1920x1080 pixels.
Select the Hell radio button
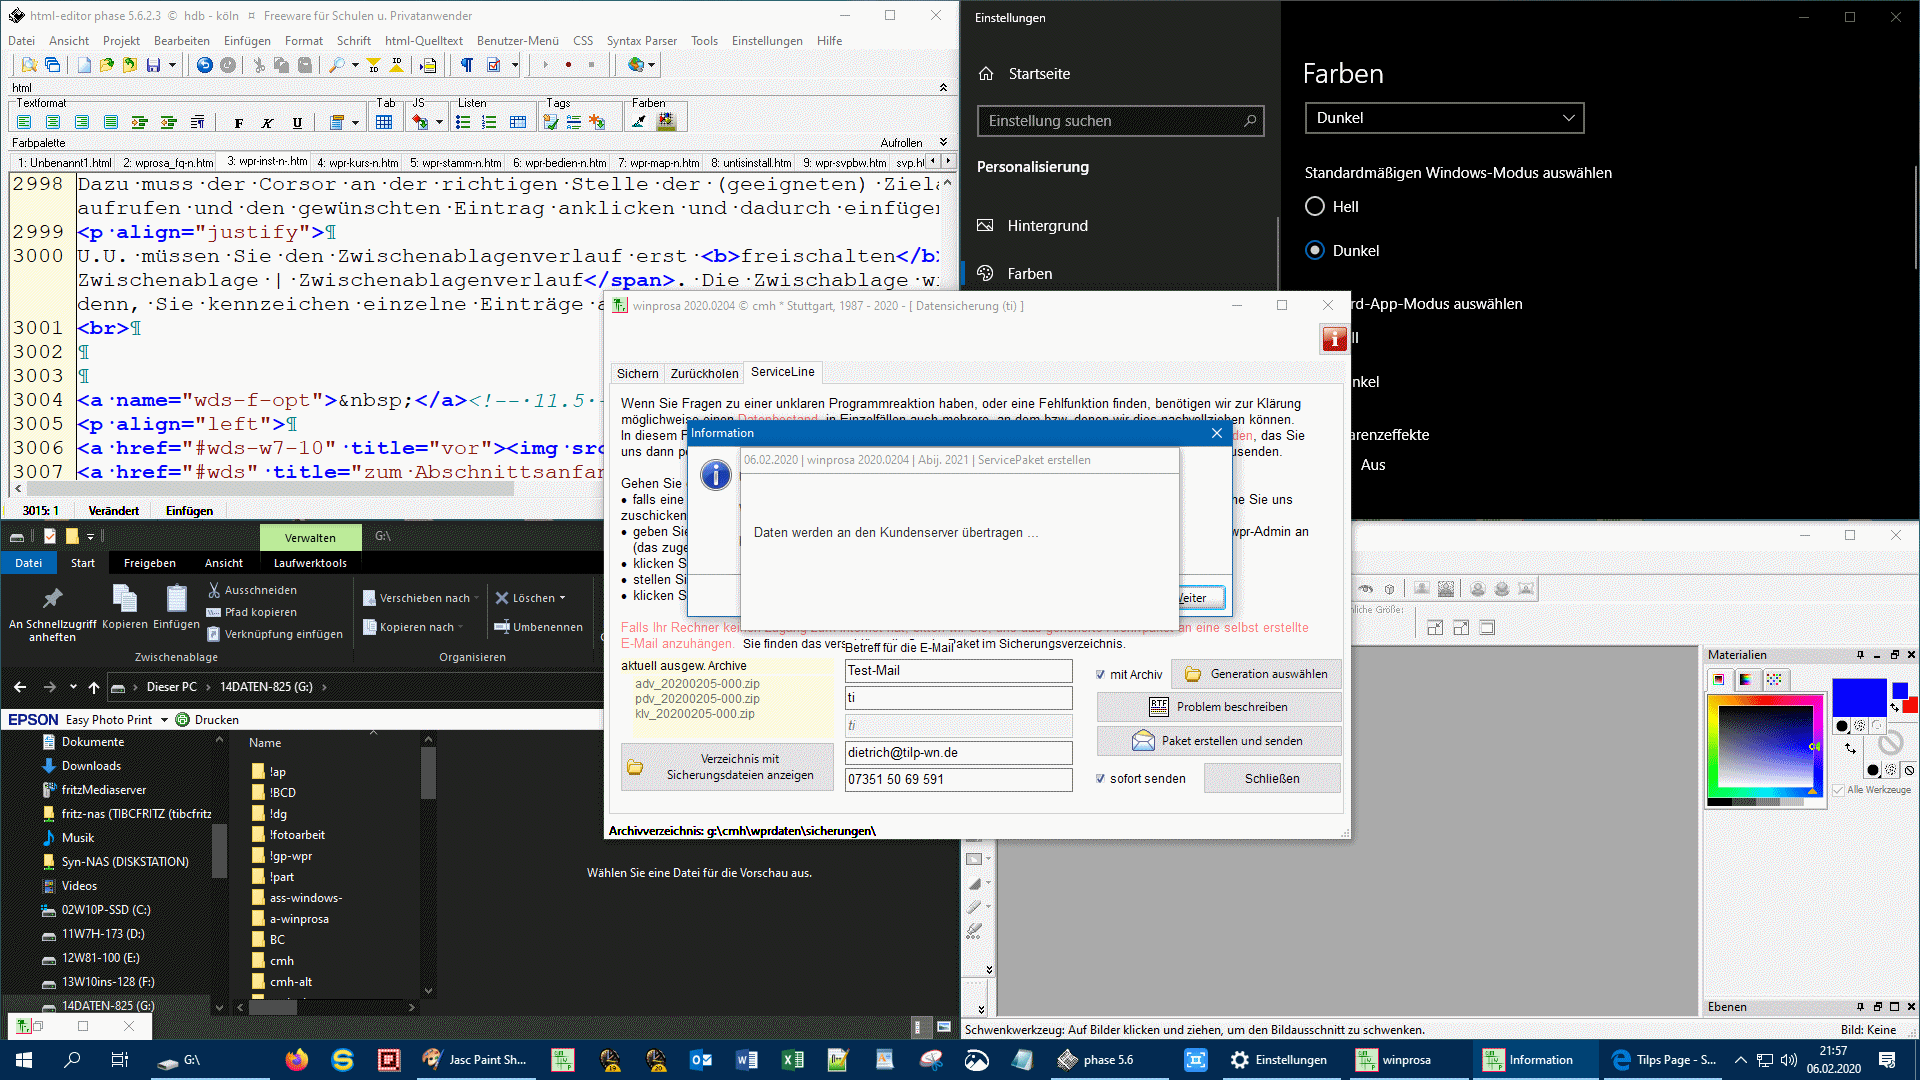(x=1315, y=207)
